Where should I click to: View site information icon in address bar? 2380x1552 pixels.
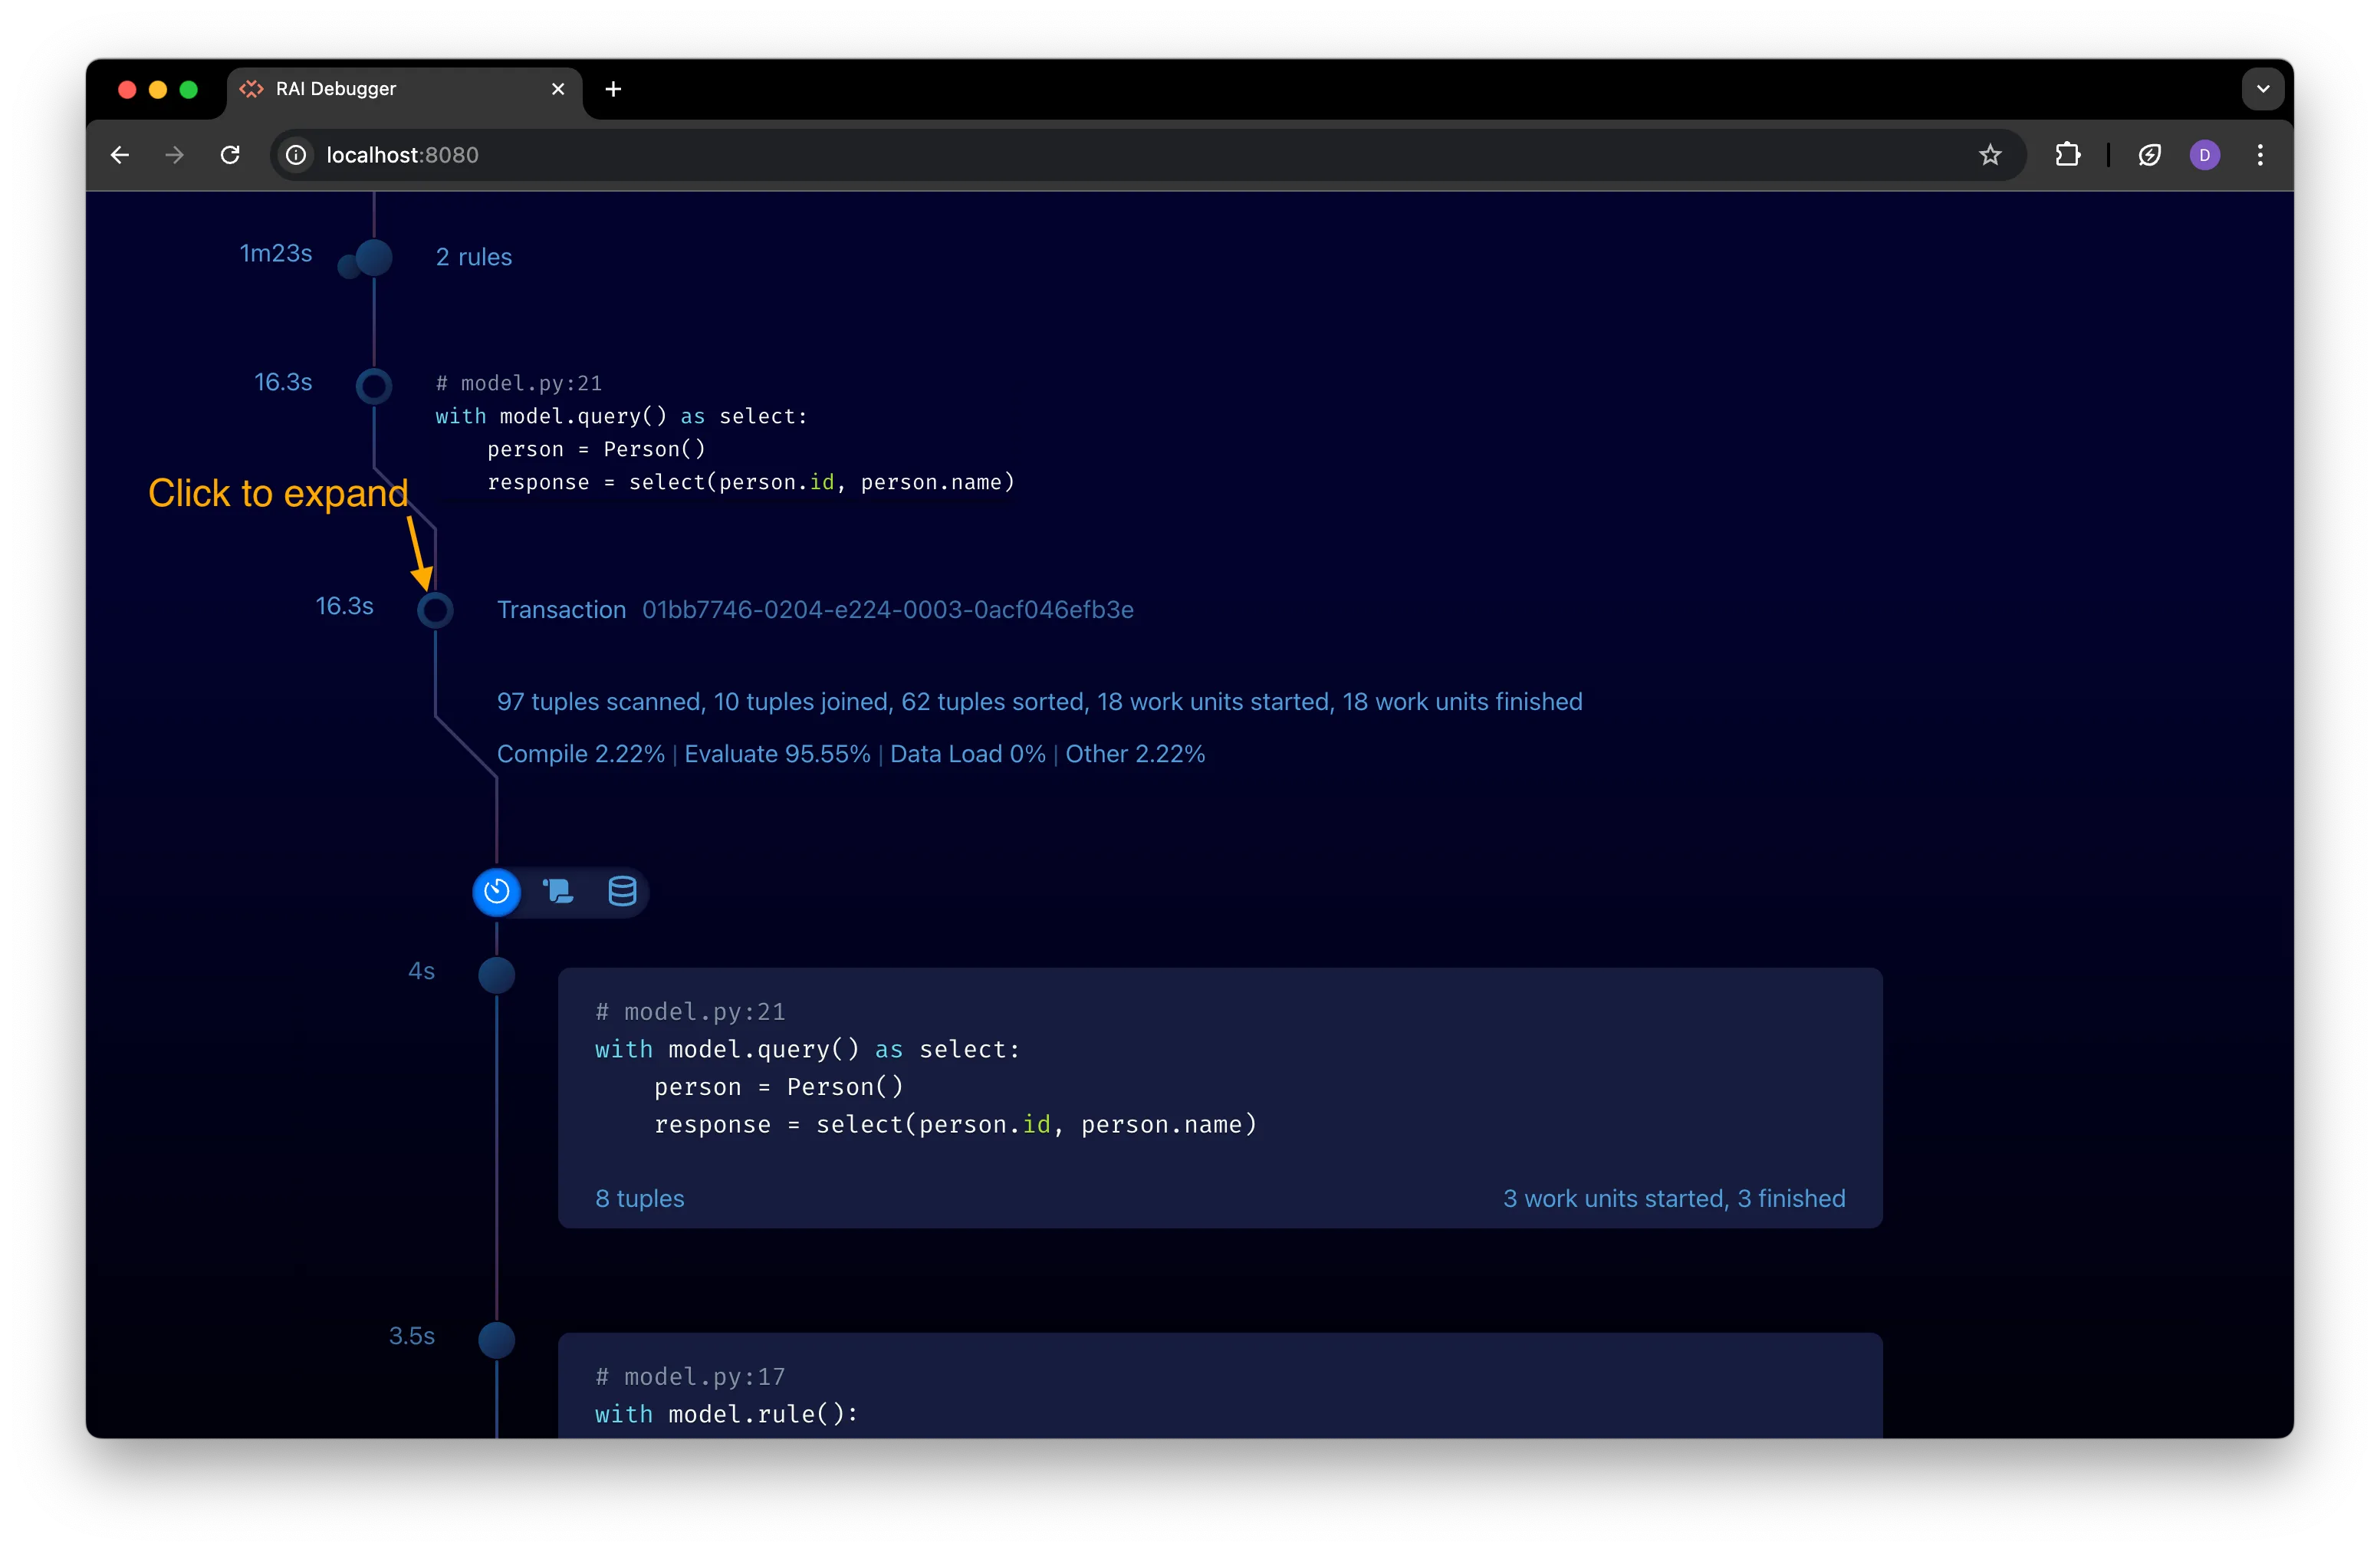(296, 155)
